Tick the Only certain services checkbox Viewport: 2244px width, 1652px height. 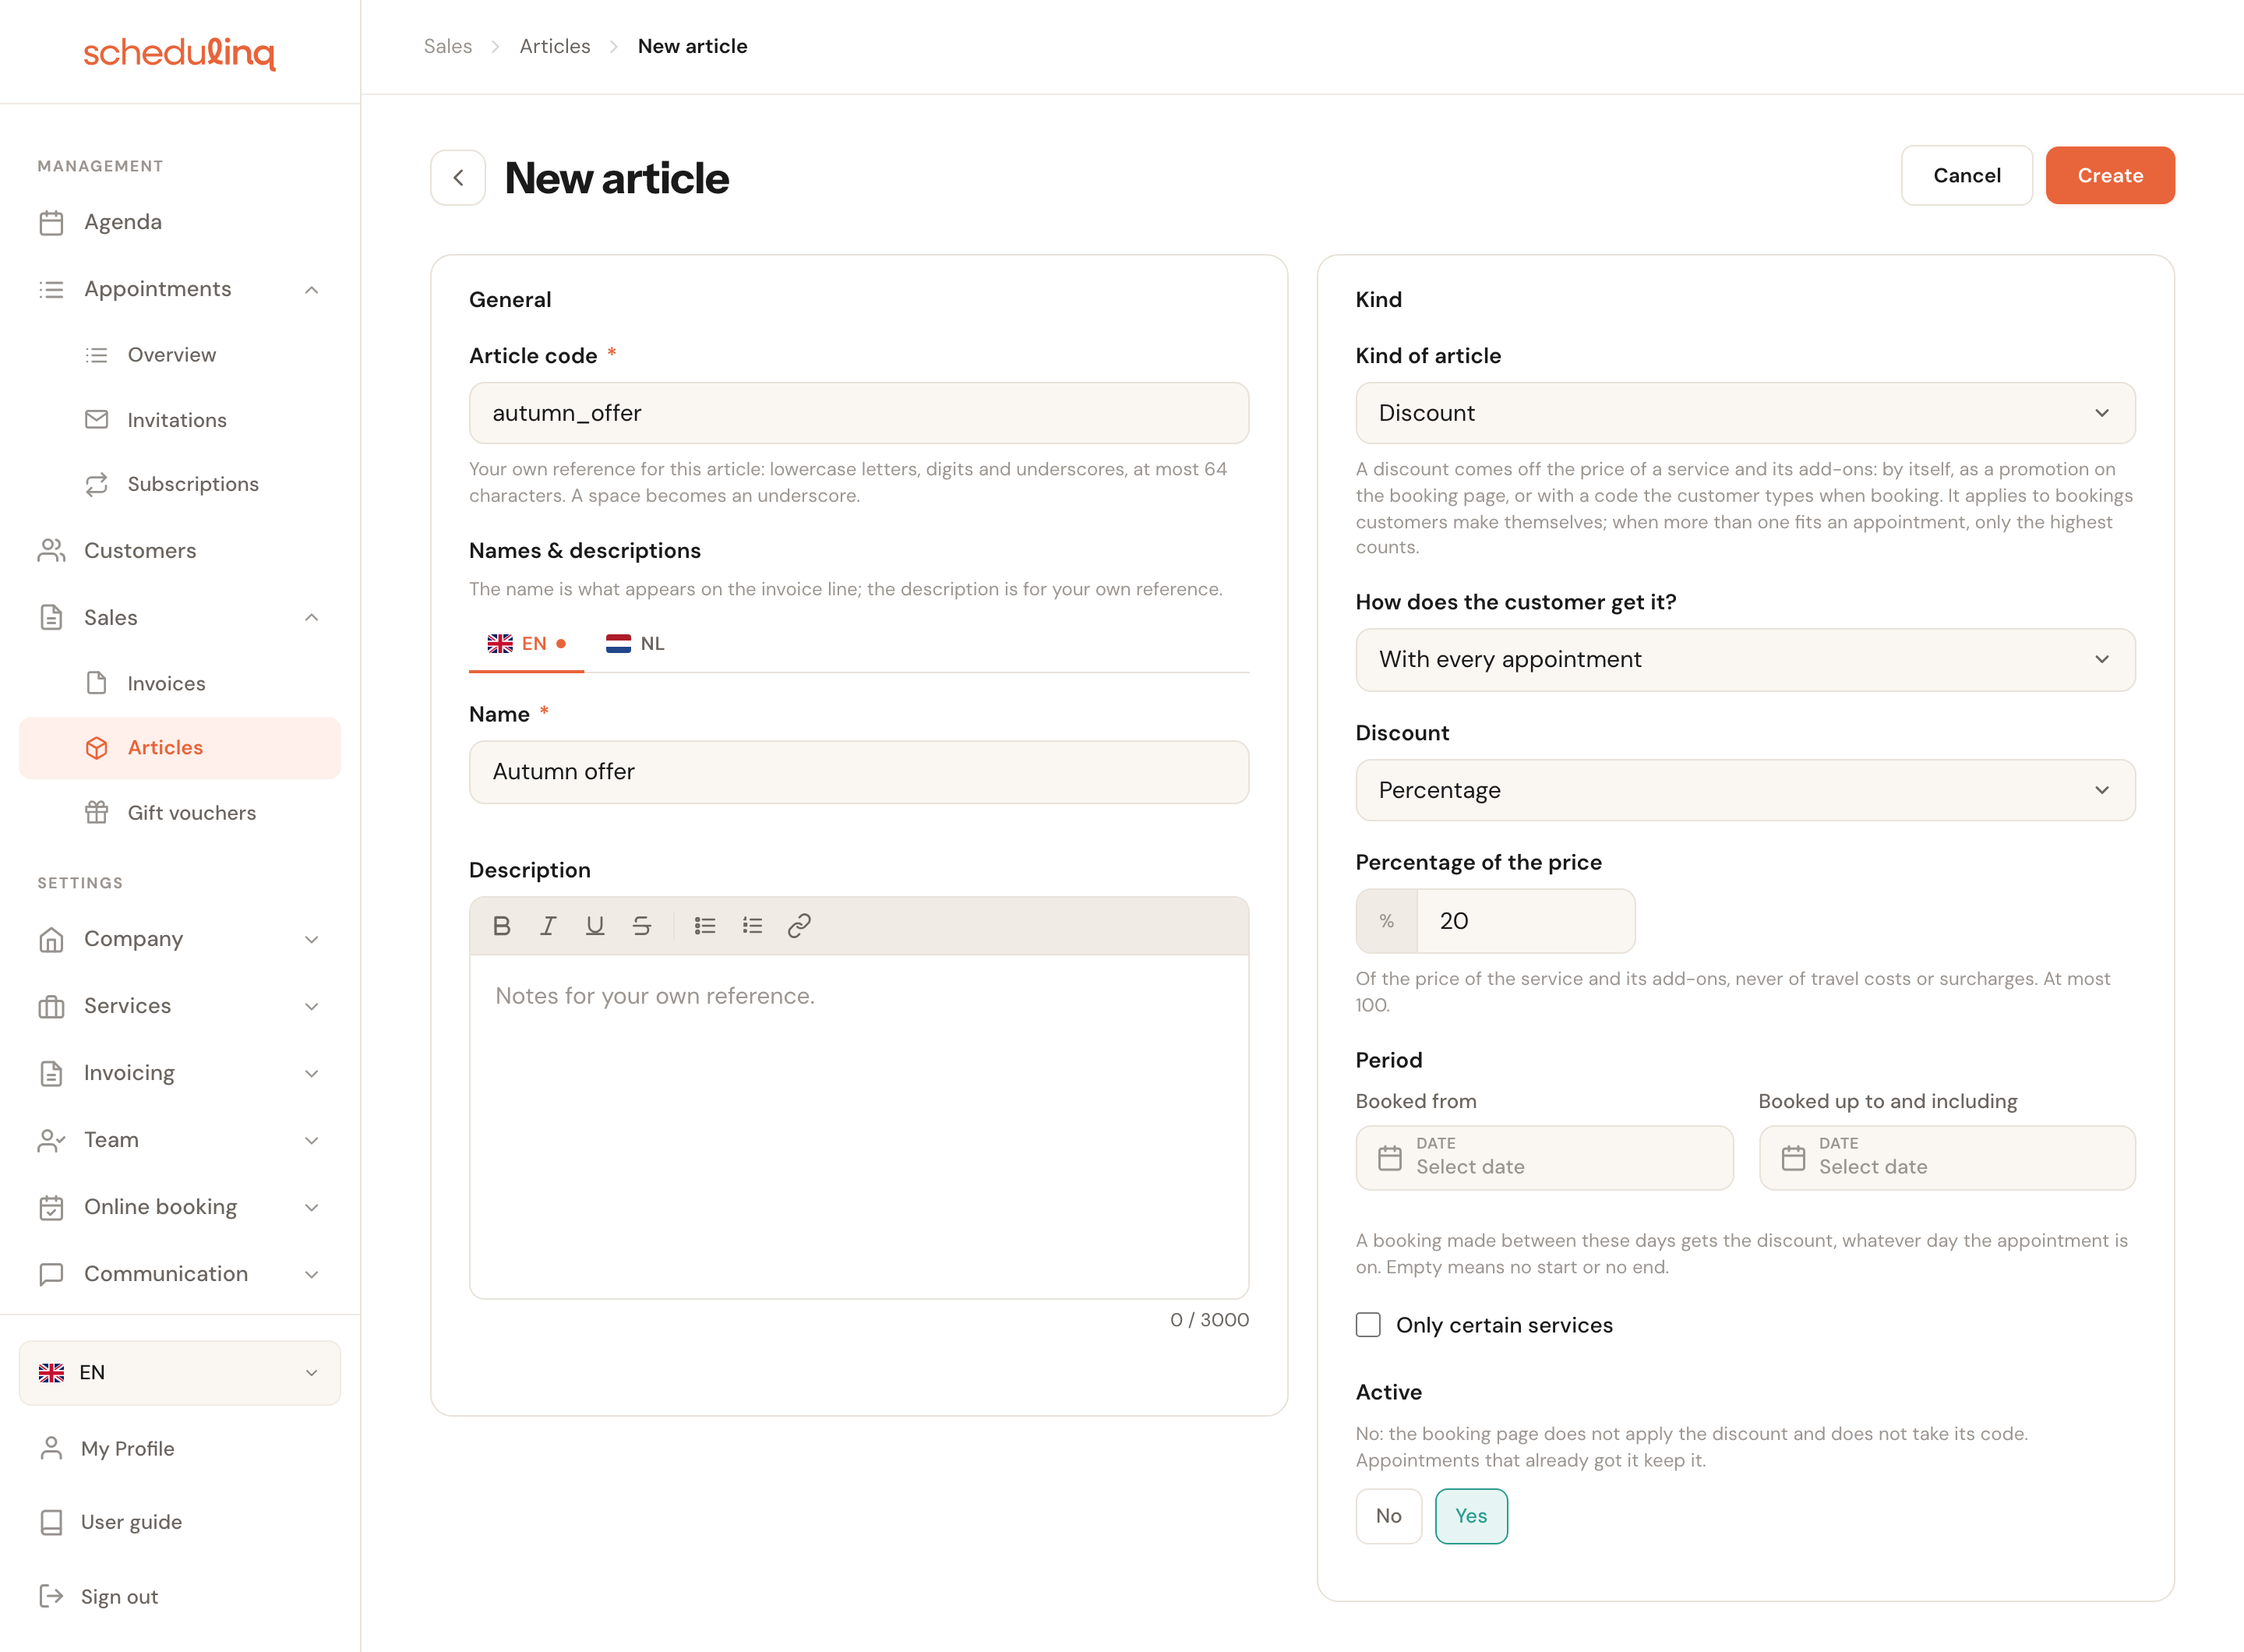click(1368, 1325)
